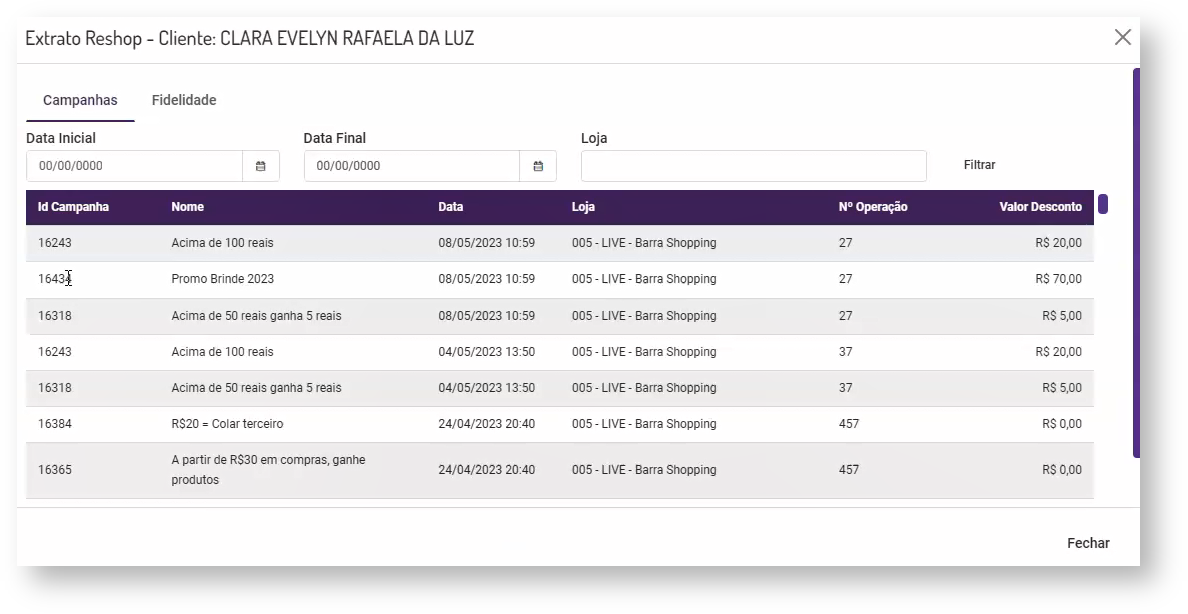The height and width of the screenshot is (614, 1188).
Task: Click the Loja input field
Action: pyautogui.click(x=753, y=166)
